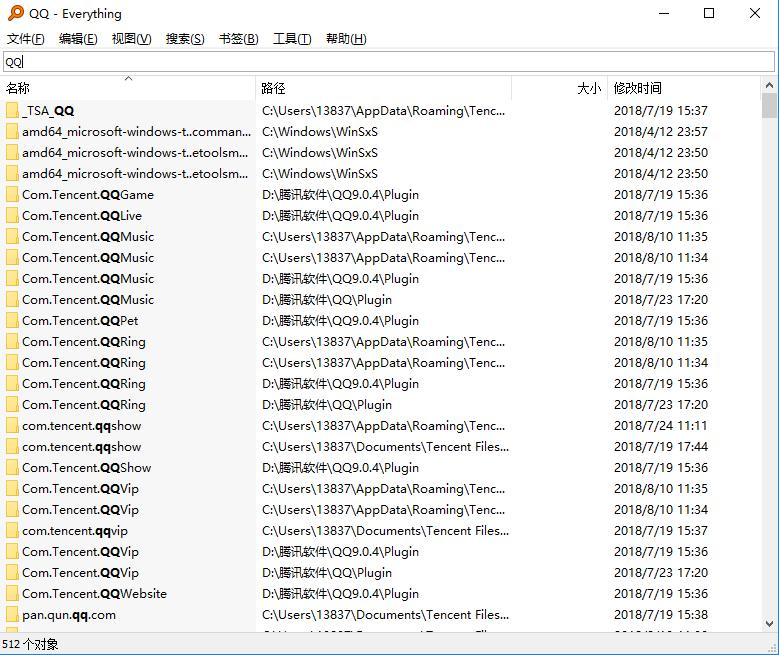Open the 工具(T) menu
Screen dimensions: 779x655
292,39
